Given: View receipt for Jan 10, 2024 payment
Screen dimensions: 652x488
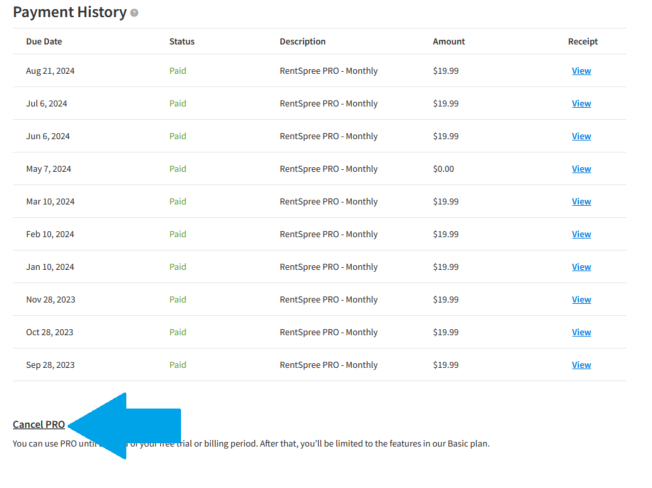Looking at the screenshot, I should tap(581, 267).
